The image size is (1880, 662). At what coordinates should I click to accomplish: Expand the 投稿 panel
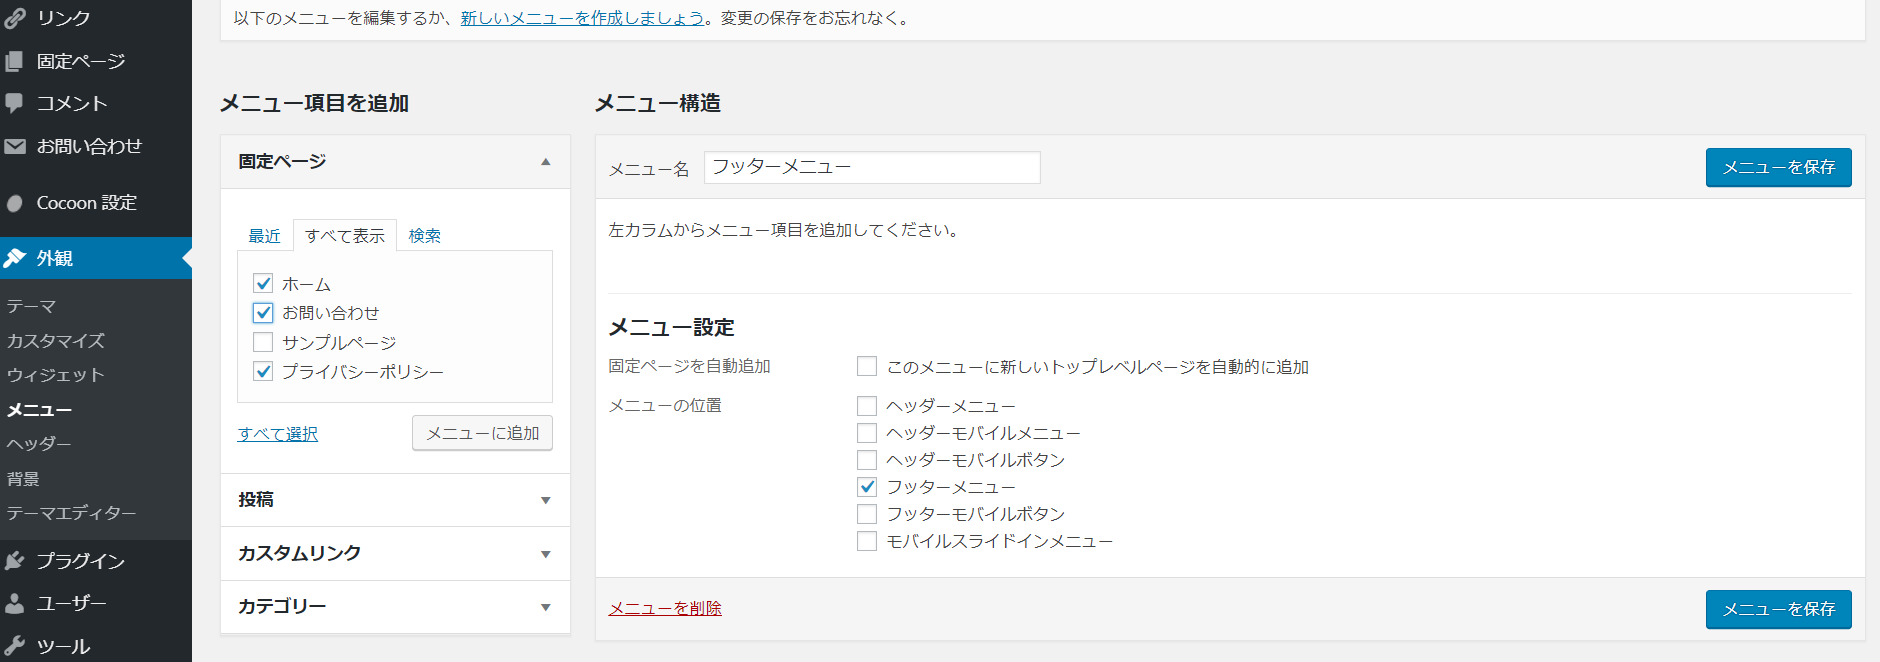[x=545, y=500]
